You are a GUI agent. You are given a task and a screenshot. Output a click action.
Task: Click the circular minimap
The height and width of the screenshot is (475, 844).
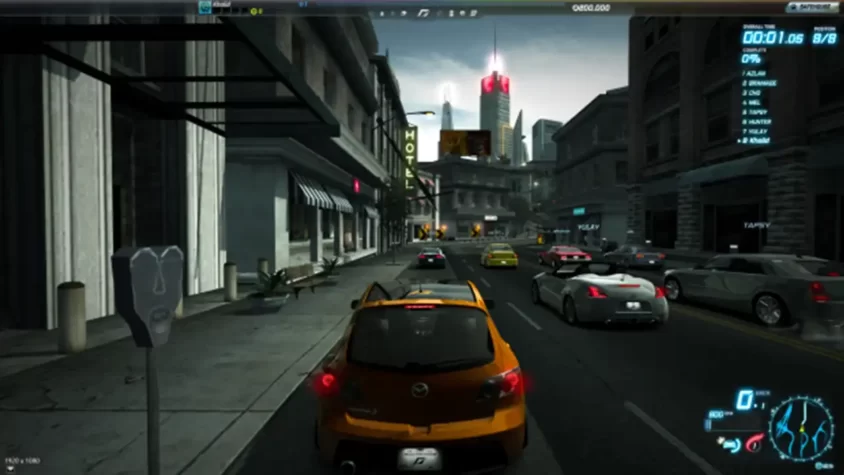801,429
